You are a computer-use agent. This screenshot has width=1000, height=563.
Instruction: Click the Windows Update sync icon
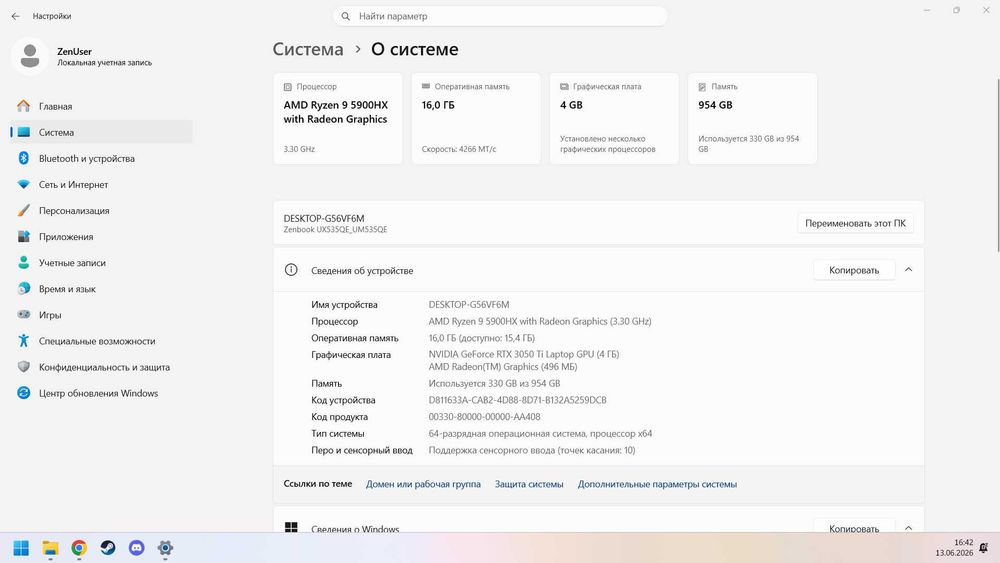point(24,393)
